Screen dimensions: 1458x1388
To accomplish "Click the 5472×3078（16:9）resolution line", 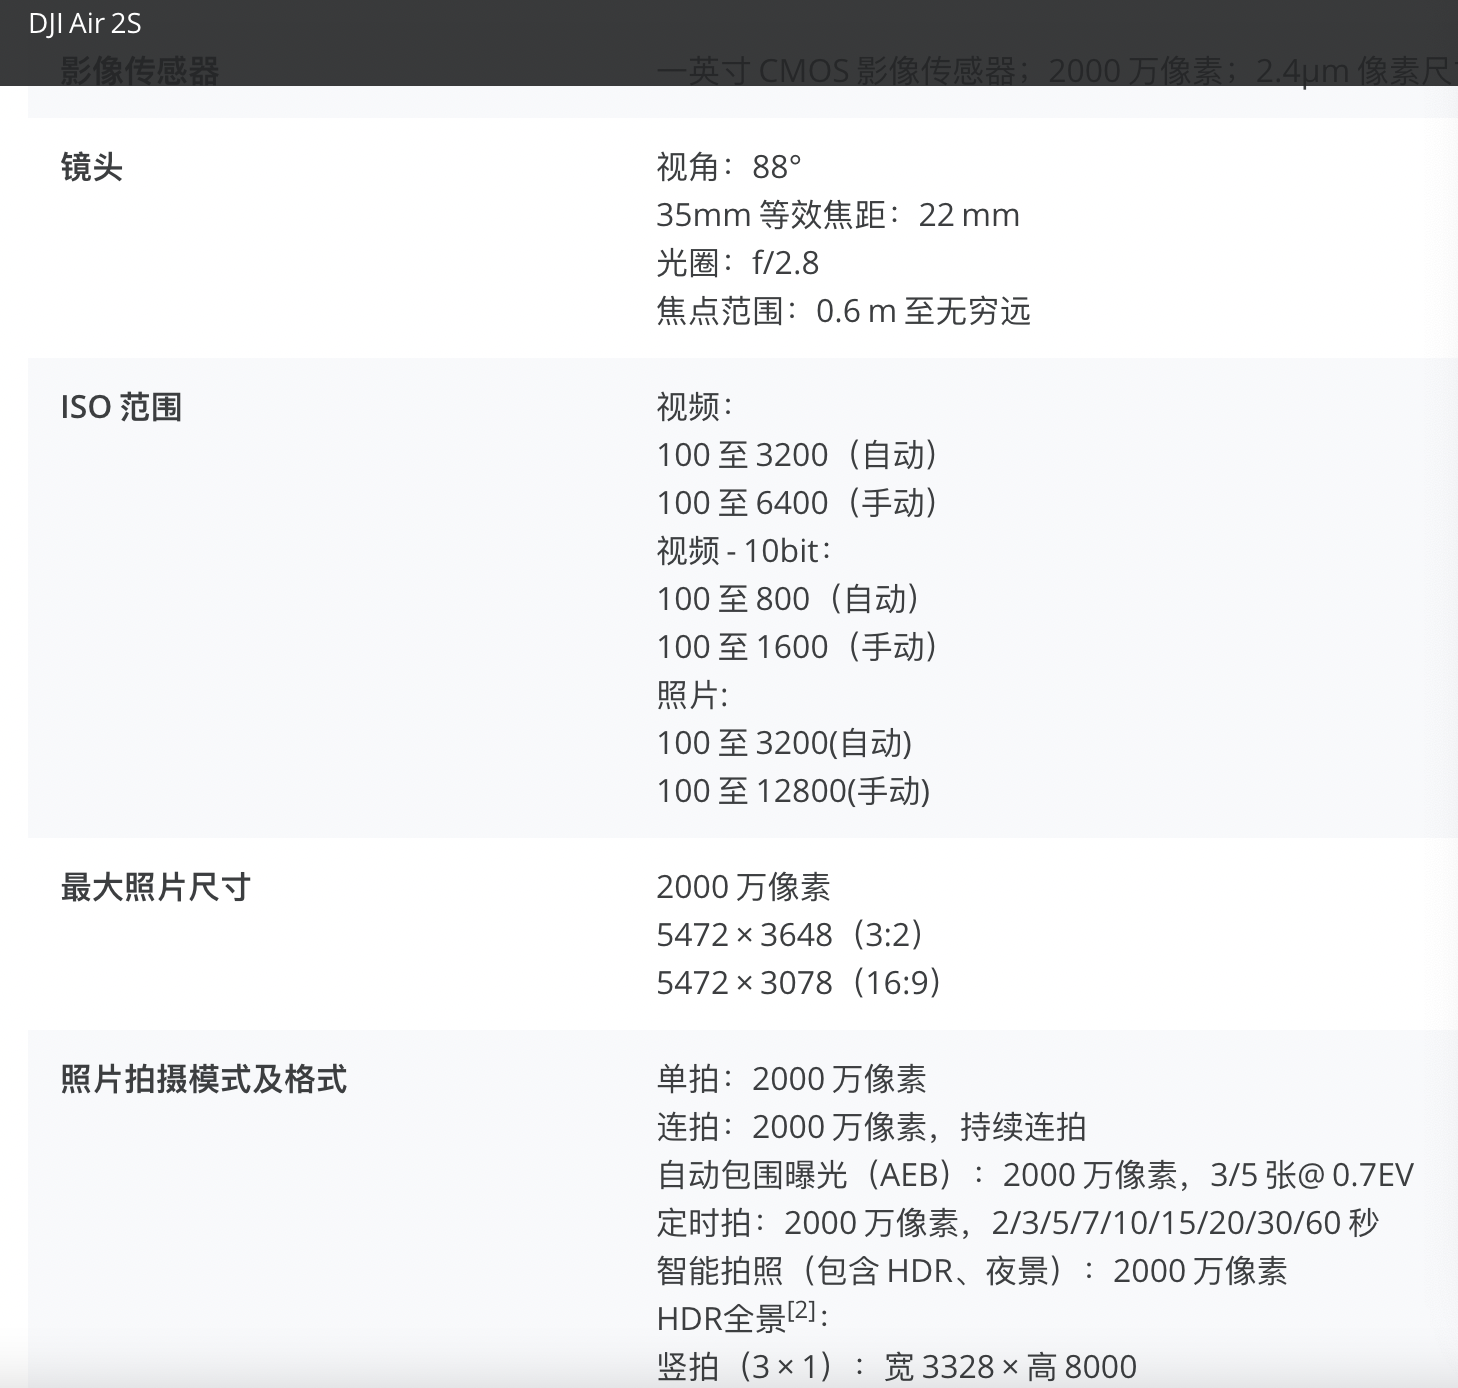I will point(799,983).
